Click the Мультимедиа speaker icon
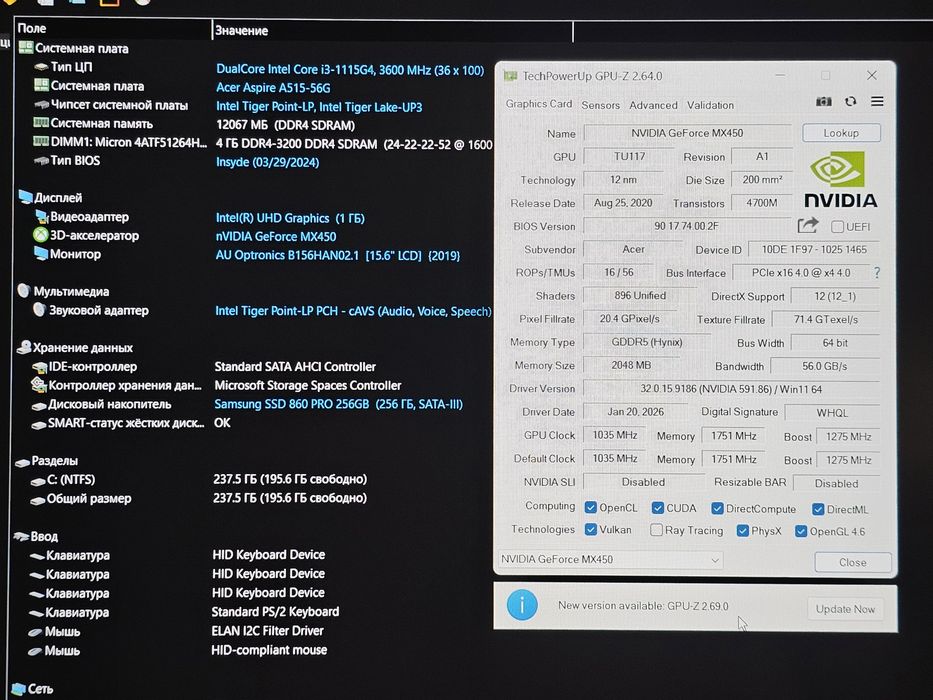933x700 pixels. point(24,290)
